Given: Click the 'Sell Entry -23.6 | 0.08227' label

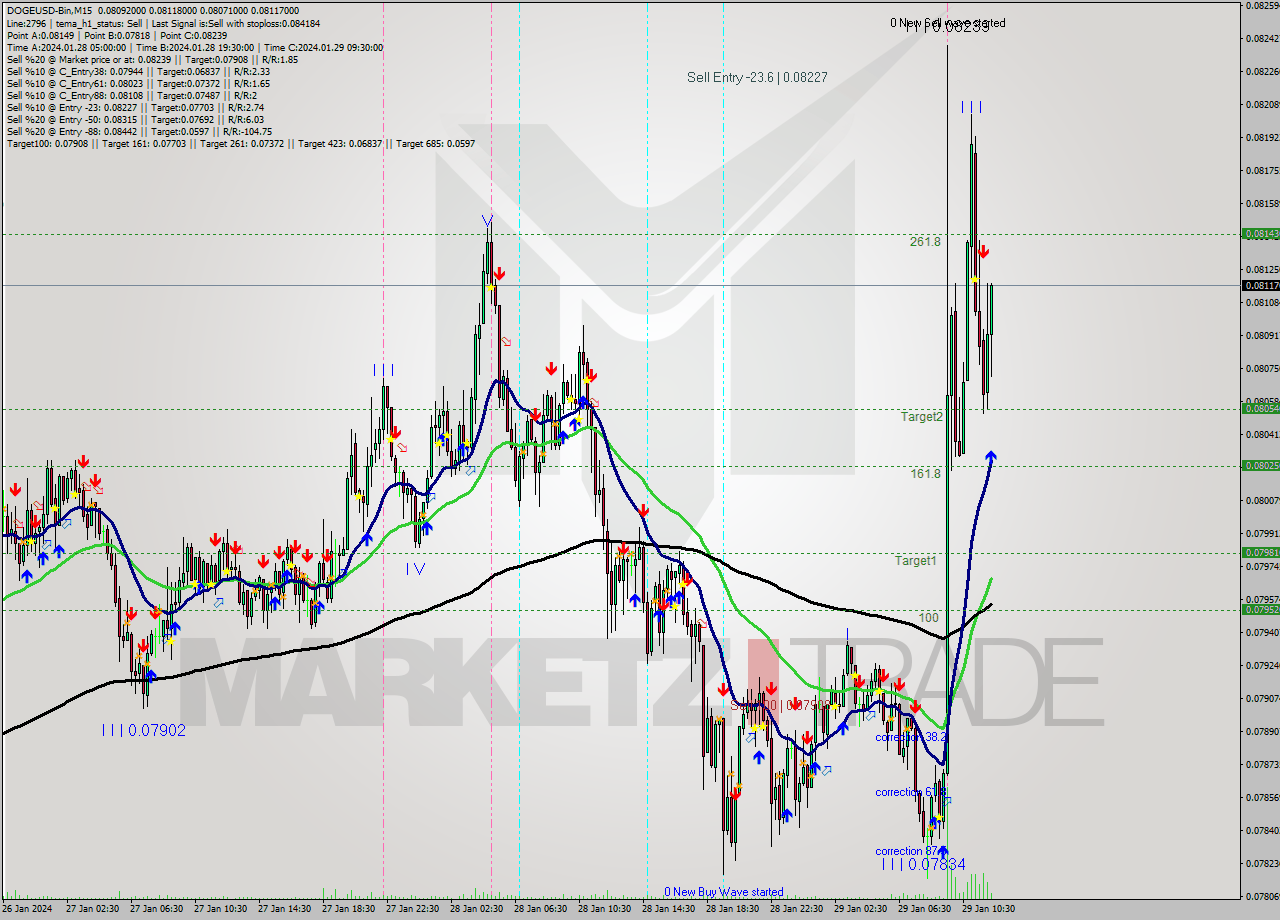Looking at the screenshot, I should [757, 77].
